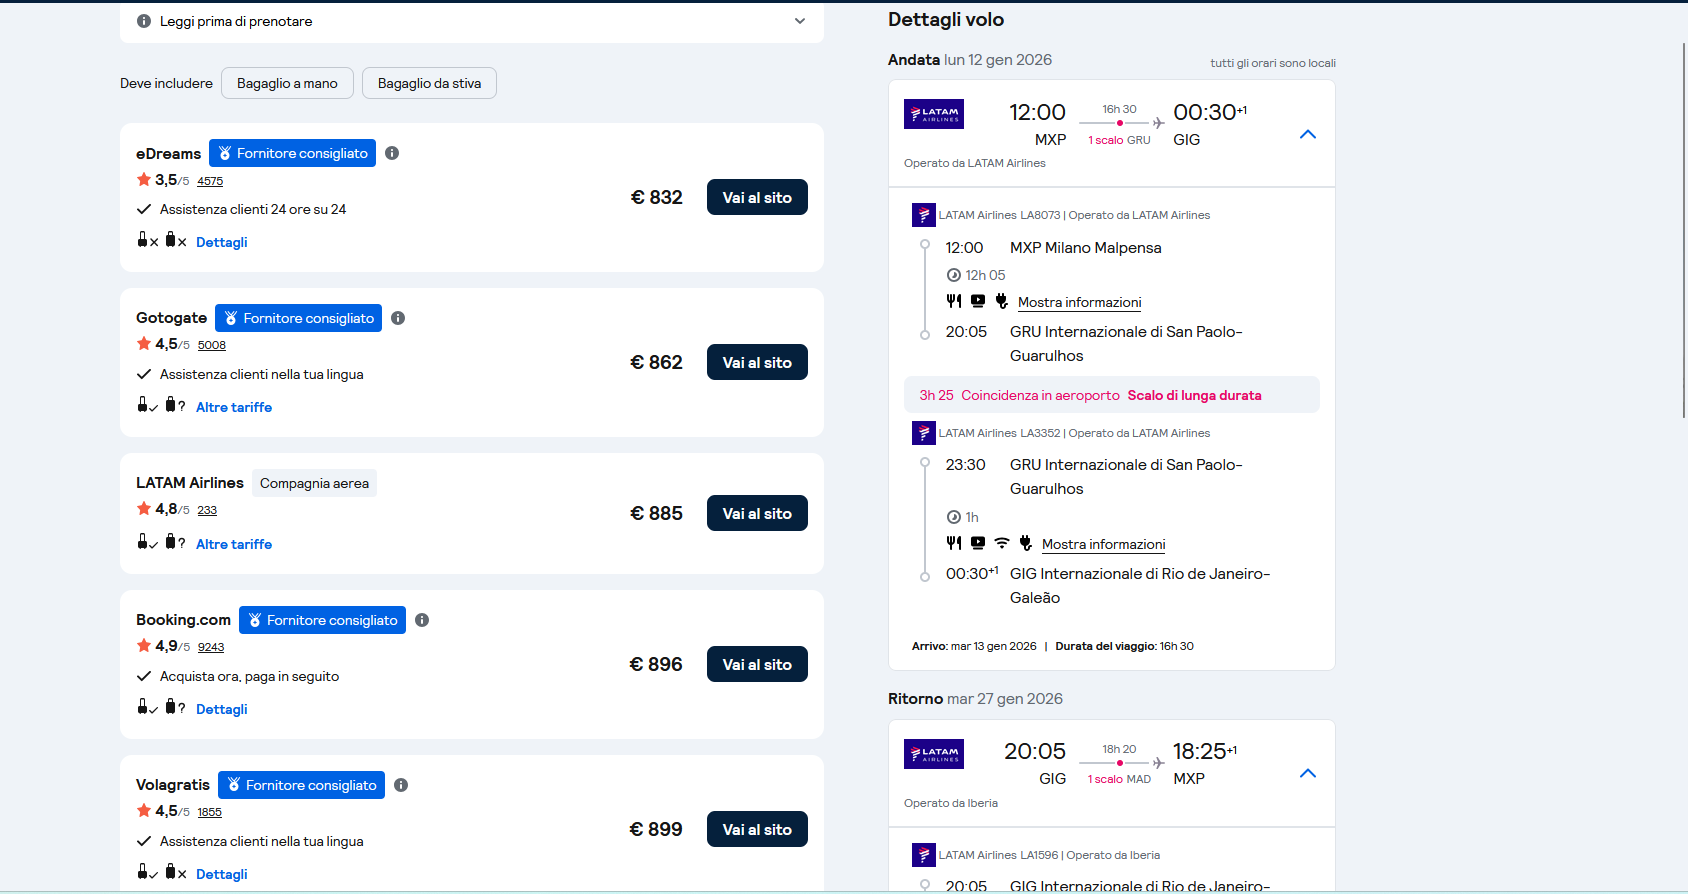Toggle the Bagaglio a mano filter

click(x=287, y=83)
